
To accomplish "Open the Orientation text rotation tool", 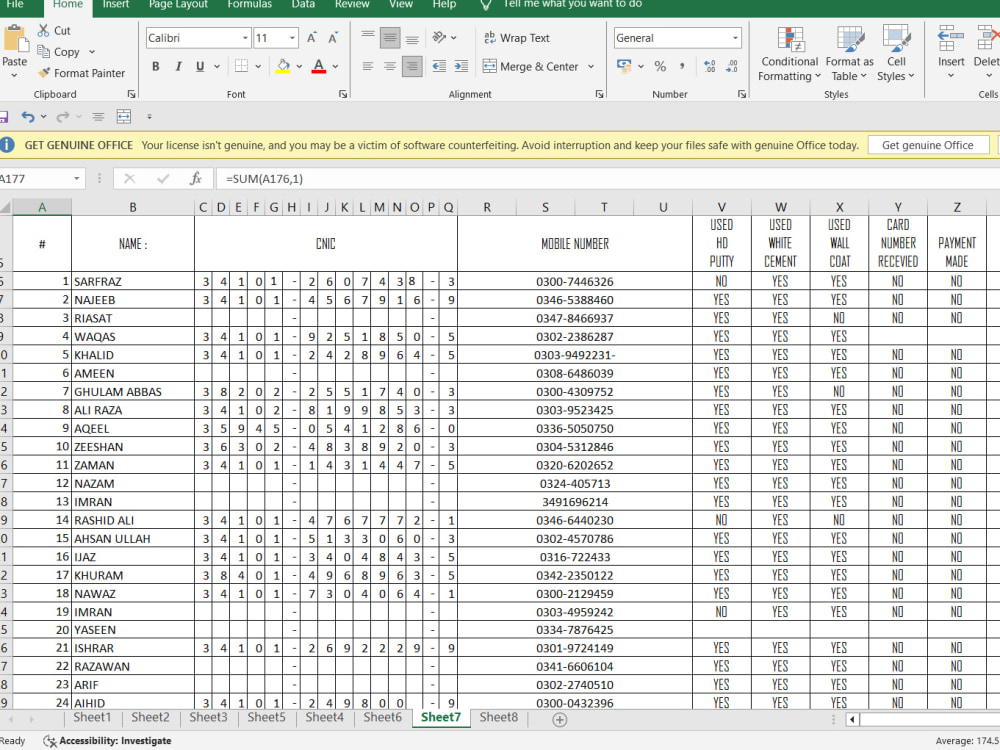I will (439, 38).
